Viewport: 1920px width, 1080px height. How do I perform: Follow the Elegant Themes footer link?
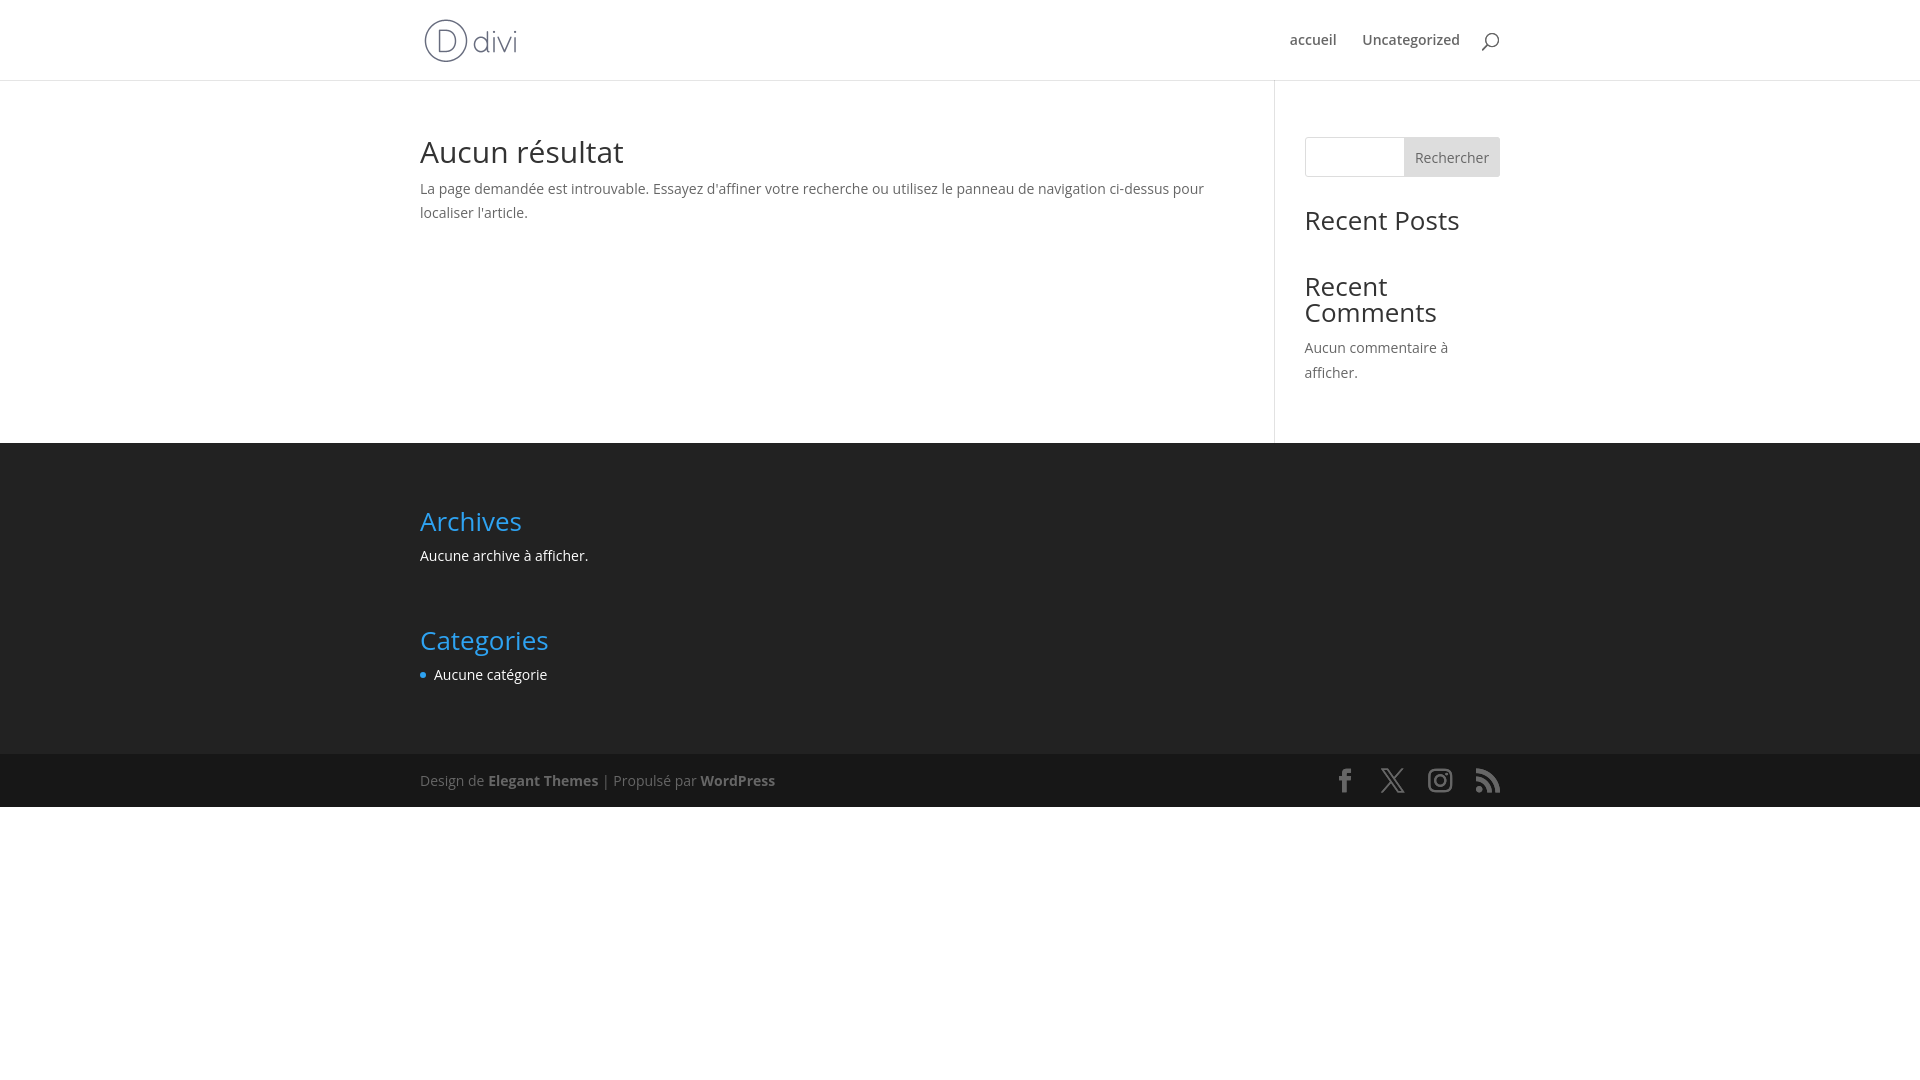(x=543, y=781)
